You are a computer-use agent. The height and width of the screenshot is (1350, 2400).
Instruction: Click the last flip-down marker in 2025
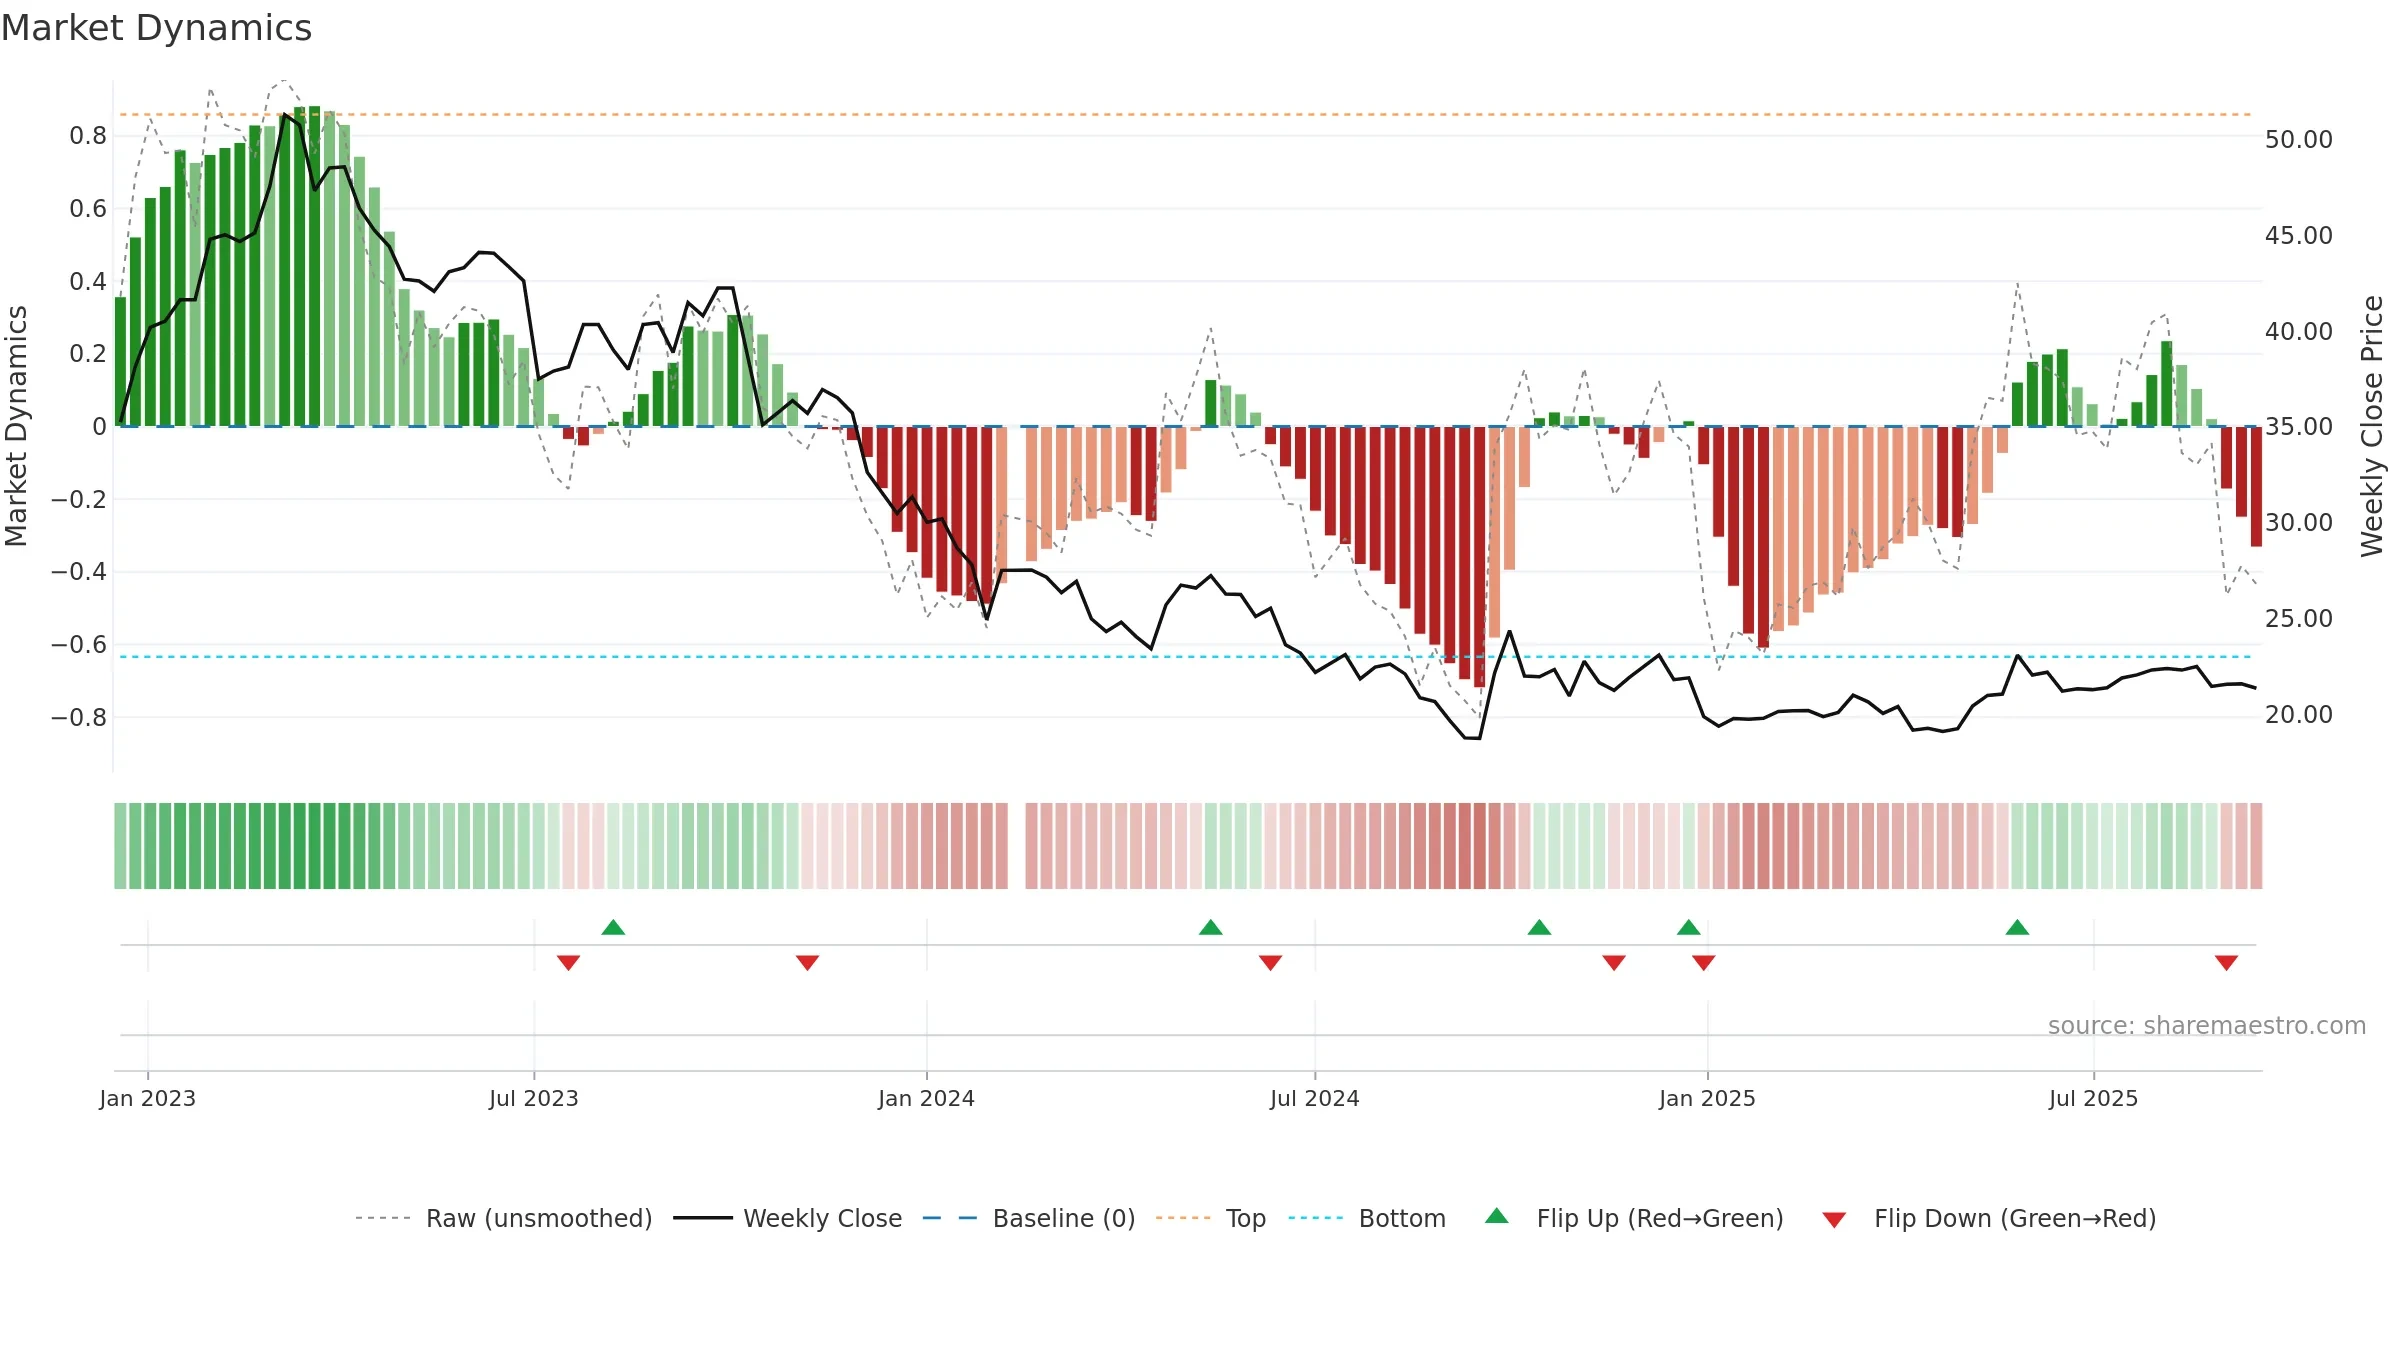pos(2226,963)
